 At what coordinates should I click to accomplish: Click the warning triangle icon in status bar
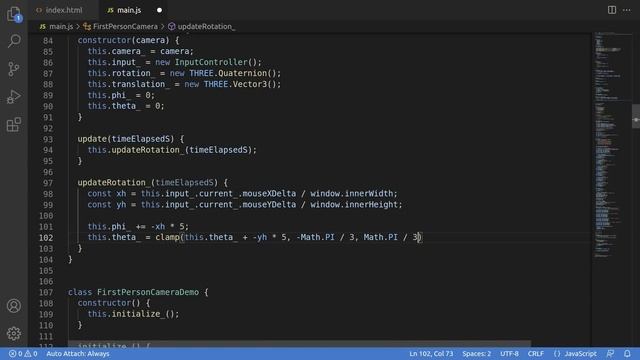28,353
